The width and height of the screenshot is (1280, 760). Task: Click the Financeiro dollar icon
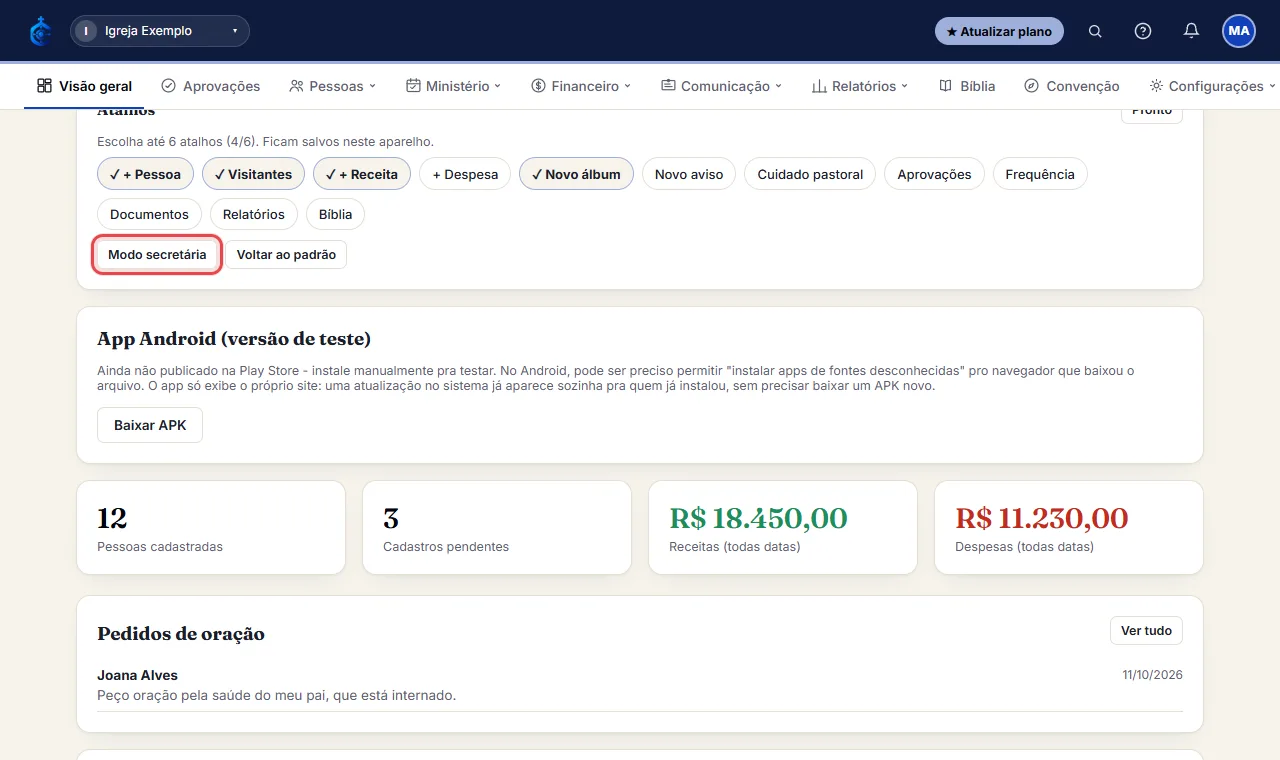coord(538,86)
